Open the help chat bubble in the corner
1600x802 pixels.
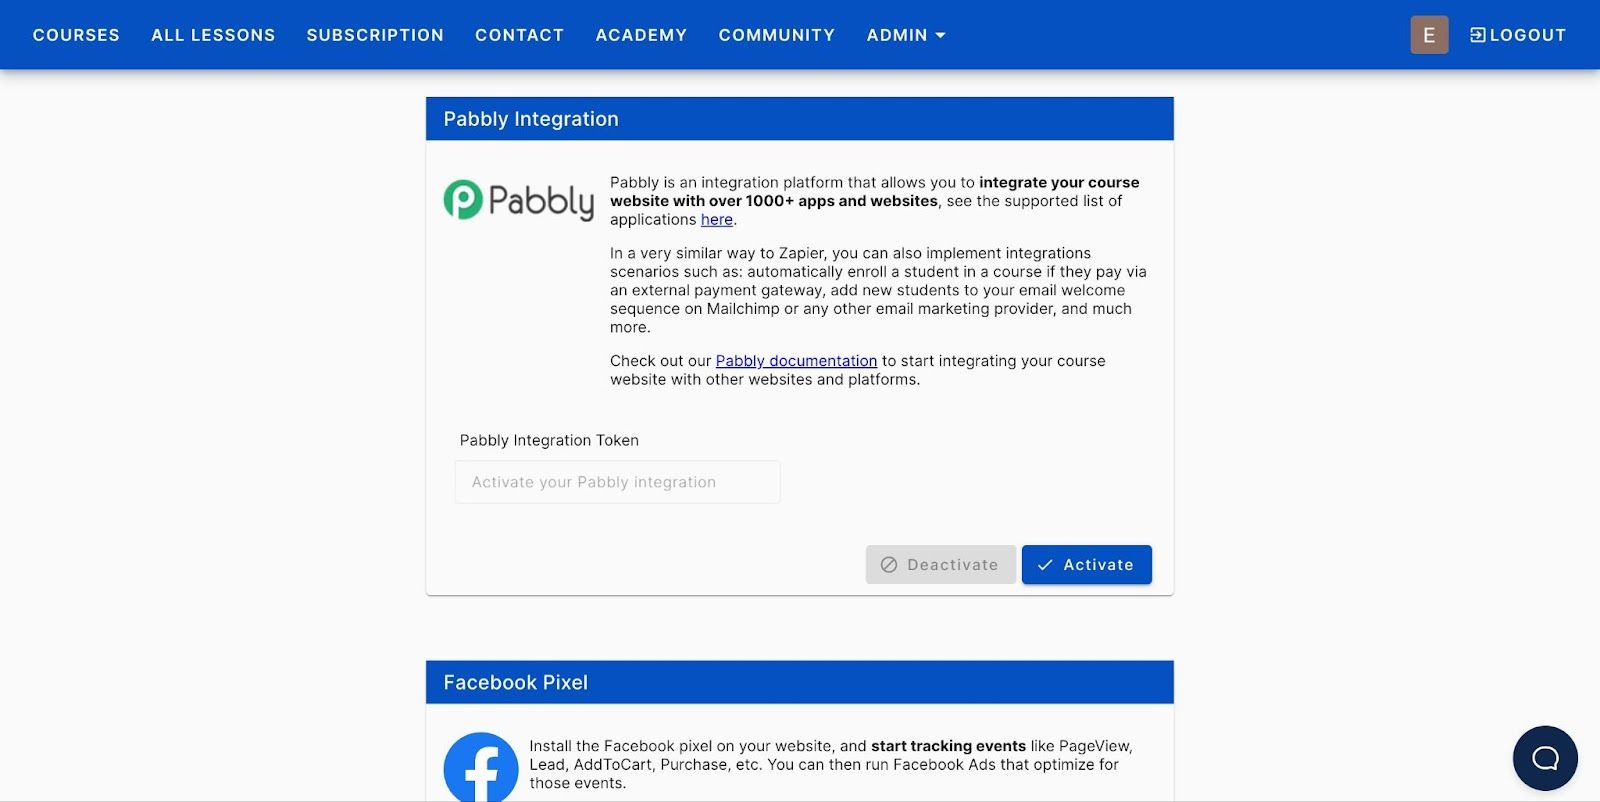[x=1544, y=757]
